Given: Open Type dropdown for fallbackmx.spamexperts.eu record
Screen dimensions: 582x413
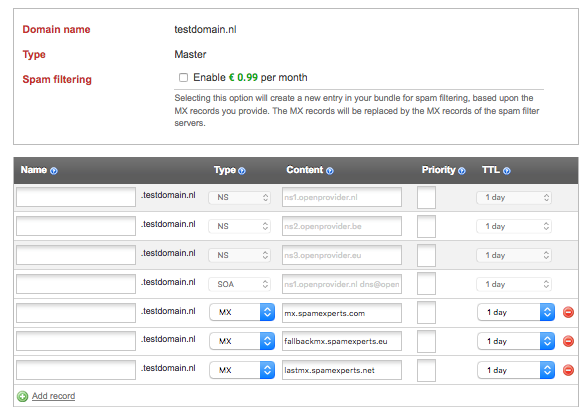Looking at the screenshot, I should [242, 341].
